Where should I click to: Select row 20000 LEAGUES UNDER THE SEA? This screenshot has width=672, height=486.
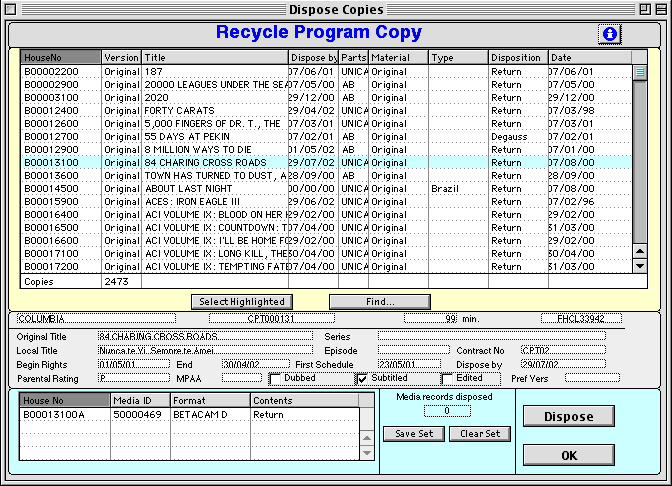(326, 84)
